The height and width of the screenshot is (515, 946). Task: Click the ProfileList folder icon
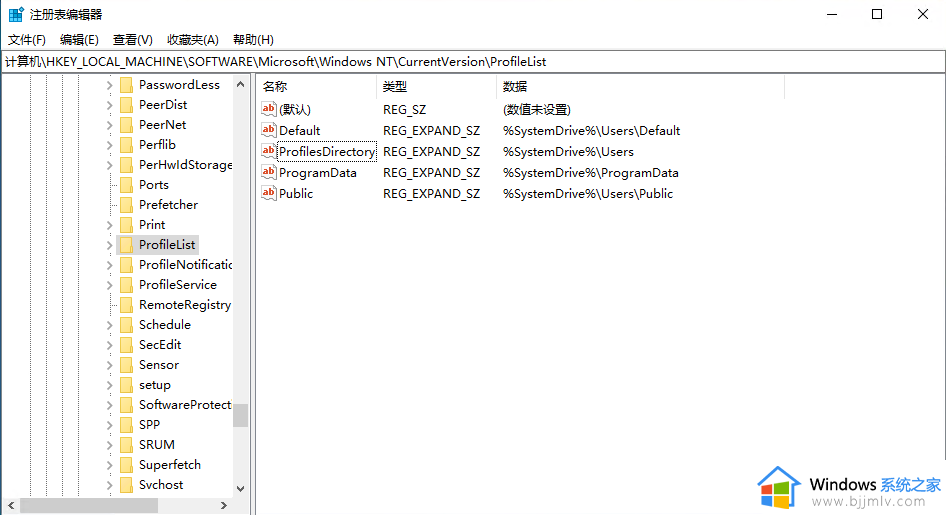click(126, 245)
